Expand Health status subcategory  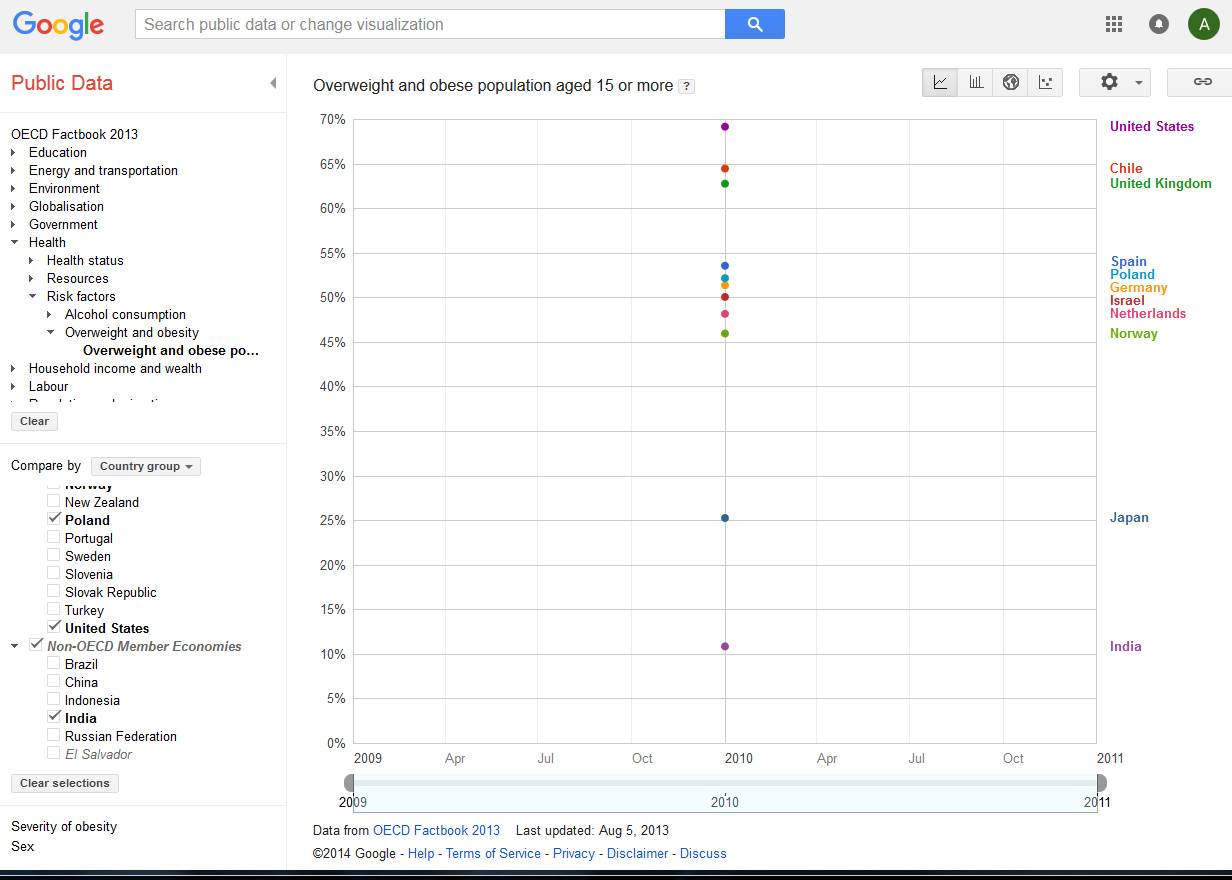[32, 260]
